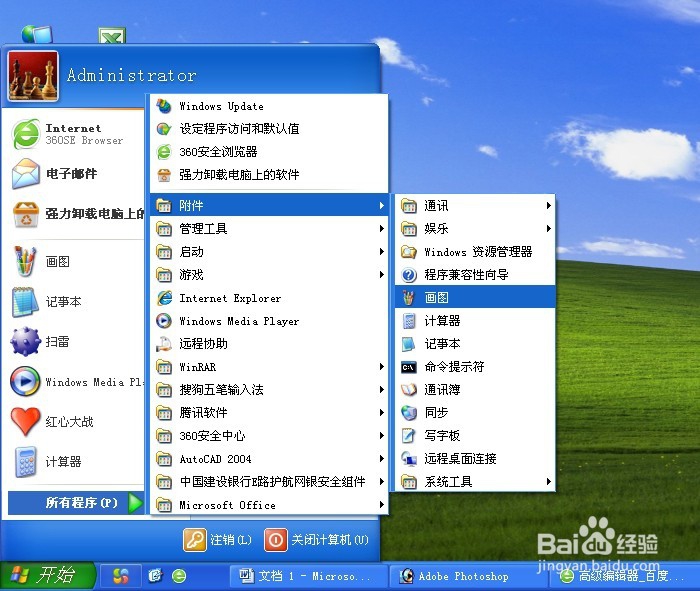The image size is (700, 591).
Task: Click the Internet Explorer icon
Action: click(x=164, y=298)
